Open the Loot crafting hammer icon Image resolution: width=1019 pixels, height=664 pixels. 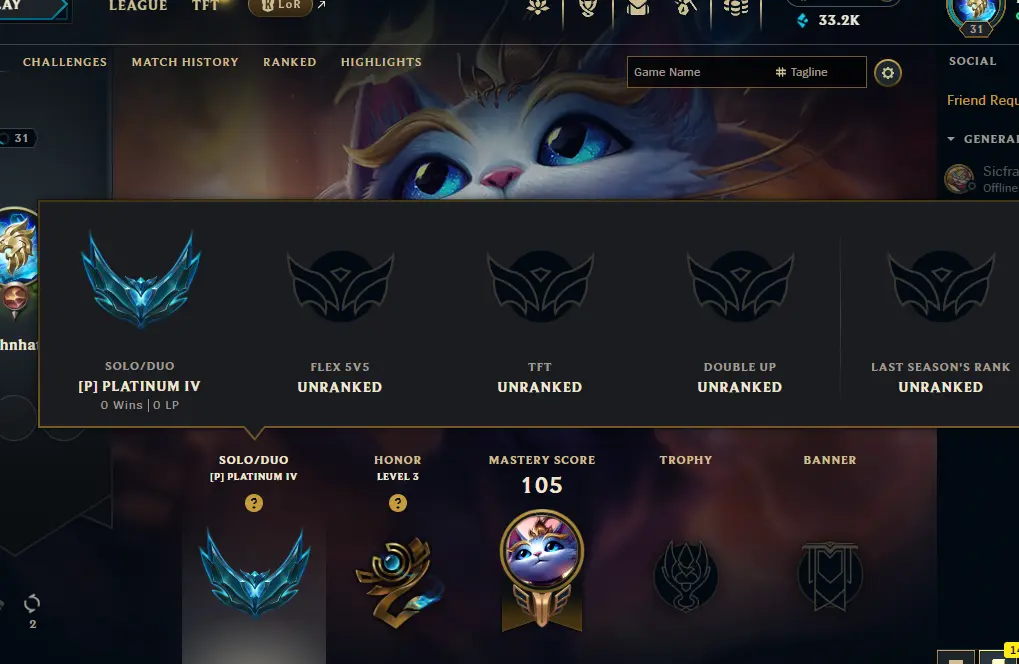click(686, 8)
